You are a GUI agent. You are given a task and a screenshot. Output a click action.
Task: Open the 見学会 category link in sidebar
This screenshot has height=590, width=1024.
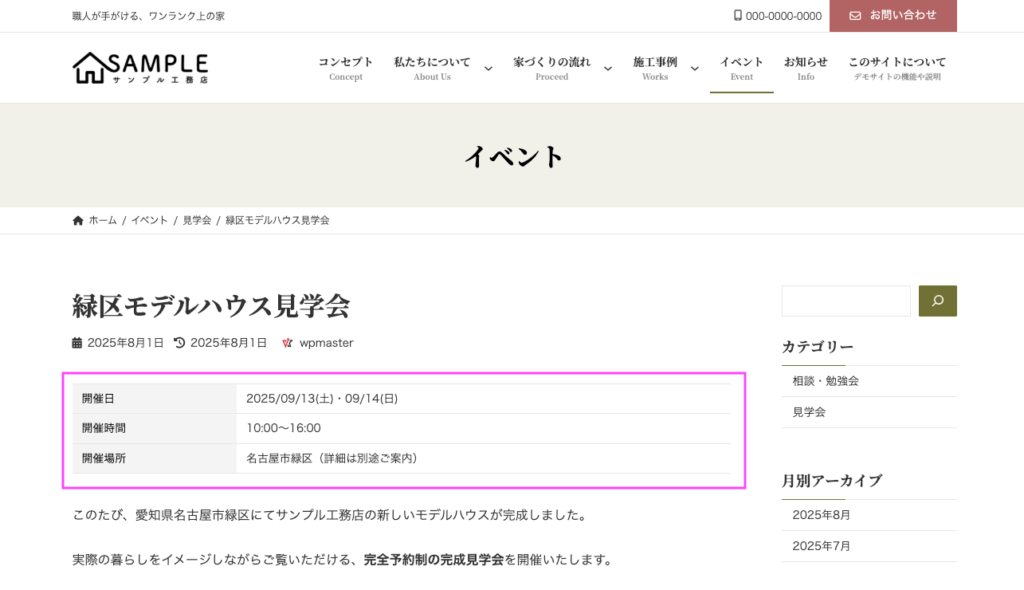tap(809, 412)
